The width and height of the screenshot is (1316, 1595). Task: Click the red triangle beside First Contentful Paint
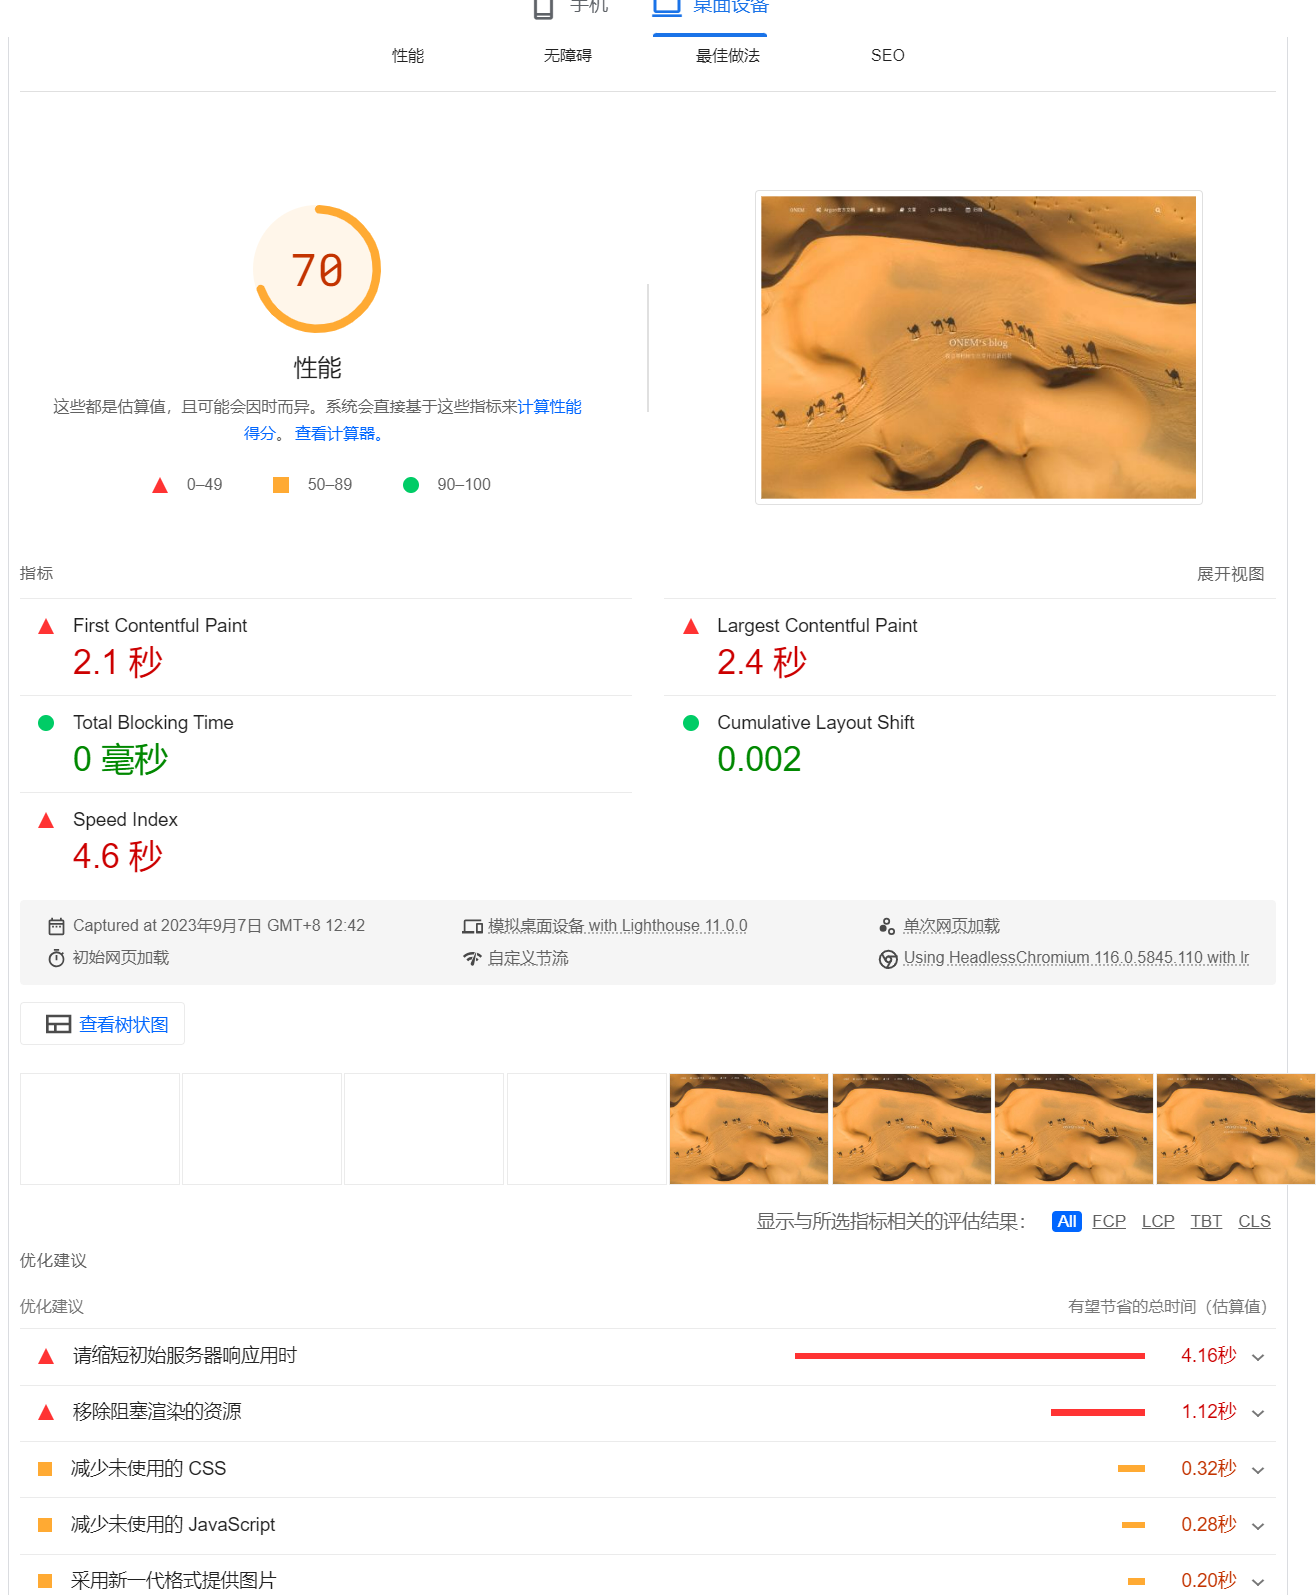click(46, 627)
